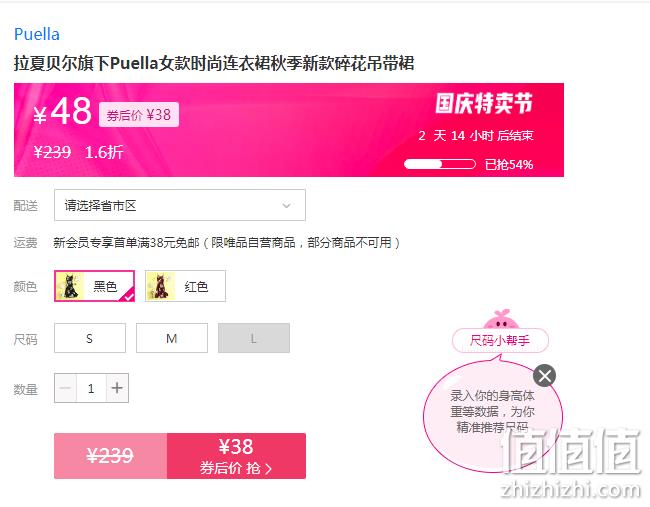Screen dimensions: 650x507
Task: Click the 国庆特卖节 promotion banner title
Action: pos(484,103)
